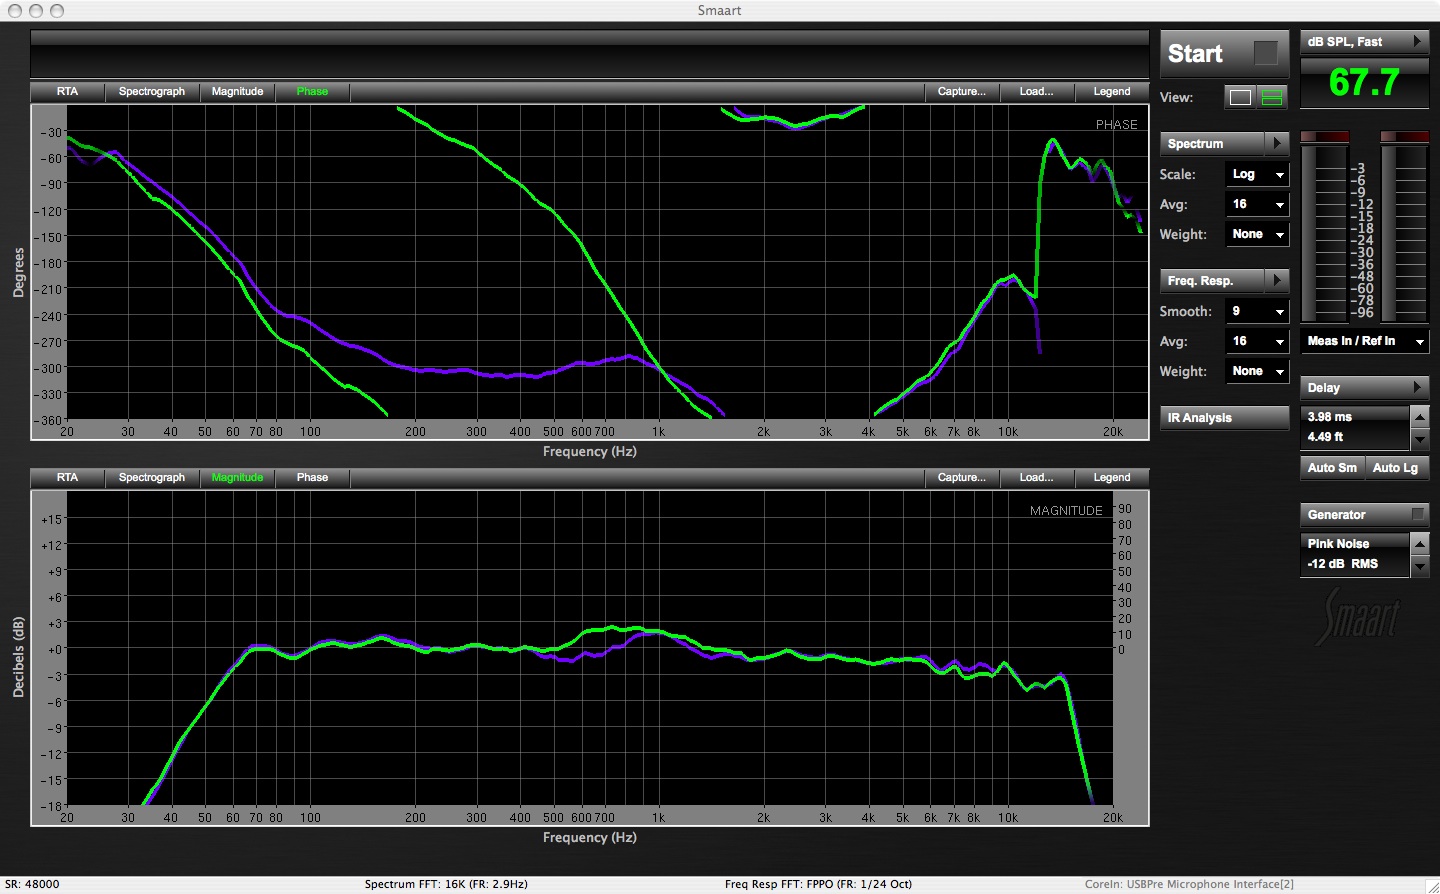Screen dimensions: 1440x894
Task: Open the Spectrum Scale Log dropdown
Action: [x=1257, y=174]
